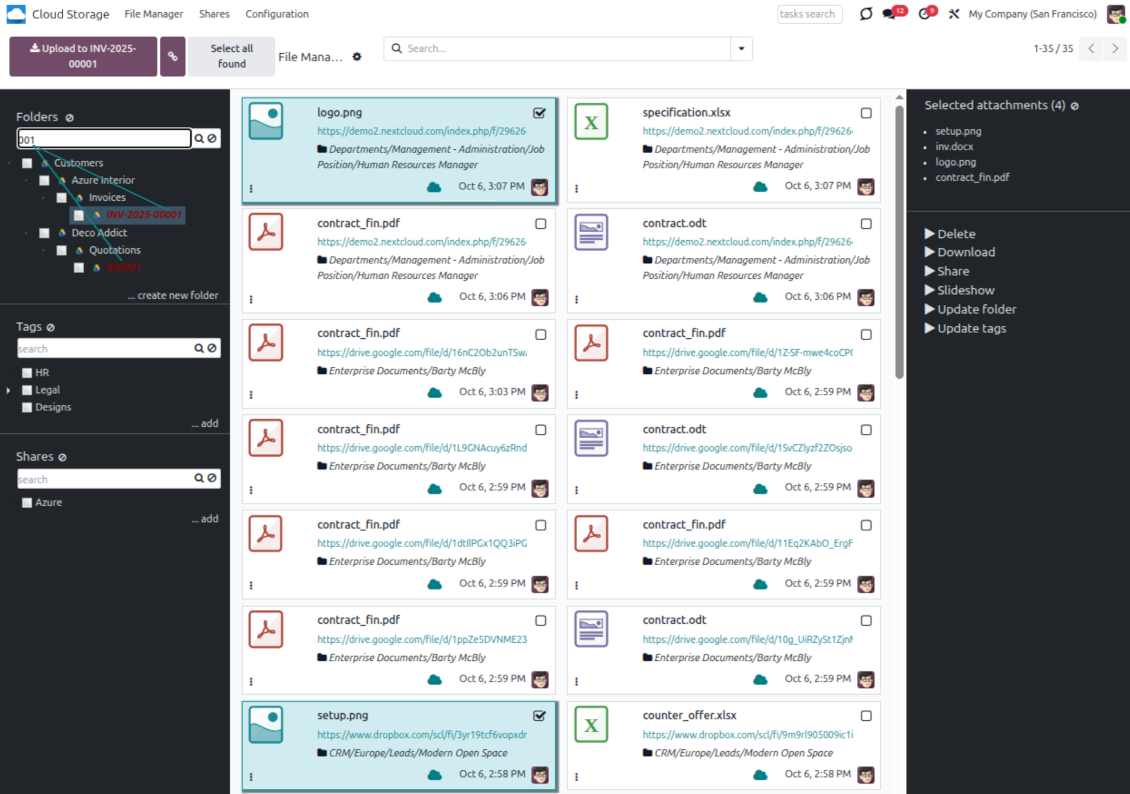1130x794 pixels.
Task: Clear selected attachments using the reset icon
Action: (x=1074, y=106)
